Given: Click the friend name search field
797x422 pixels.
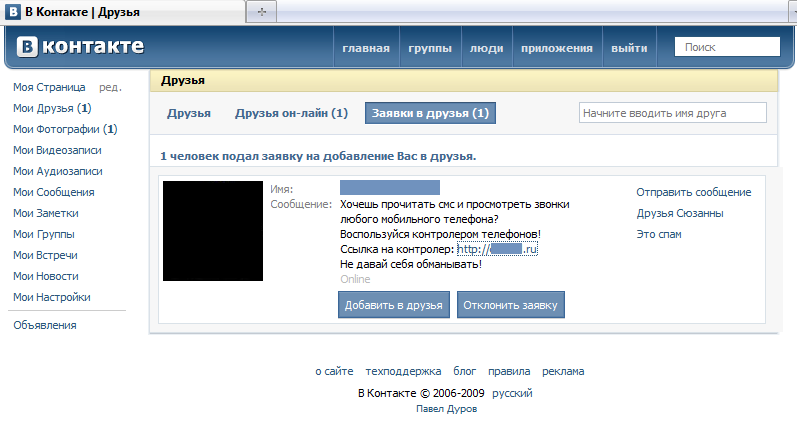Looking at the screenshot, I should 672,113.
